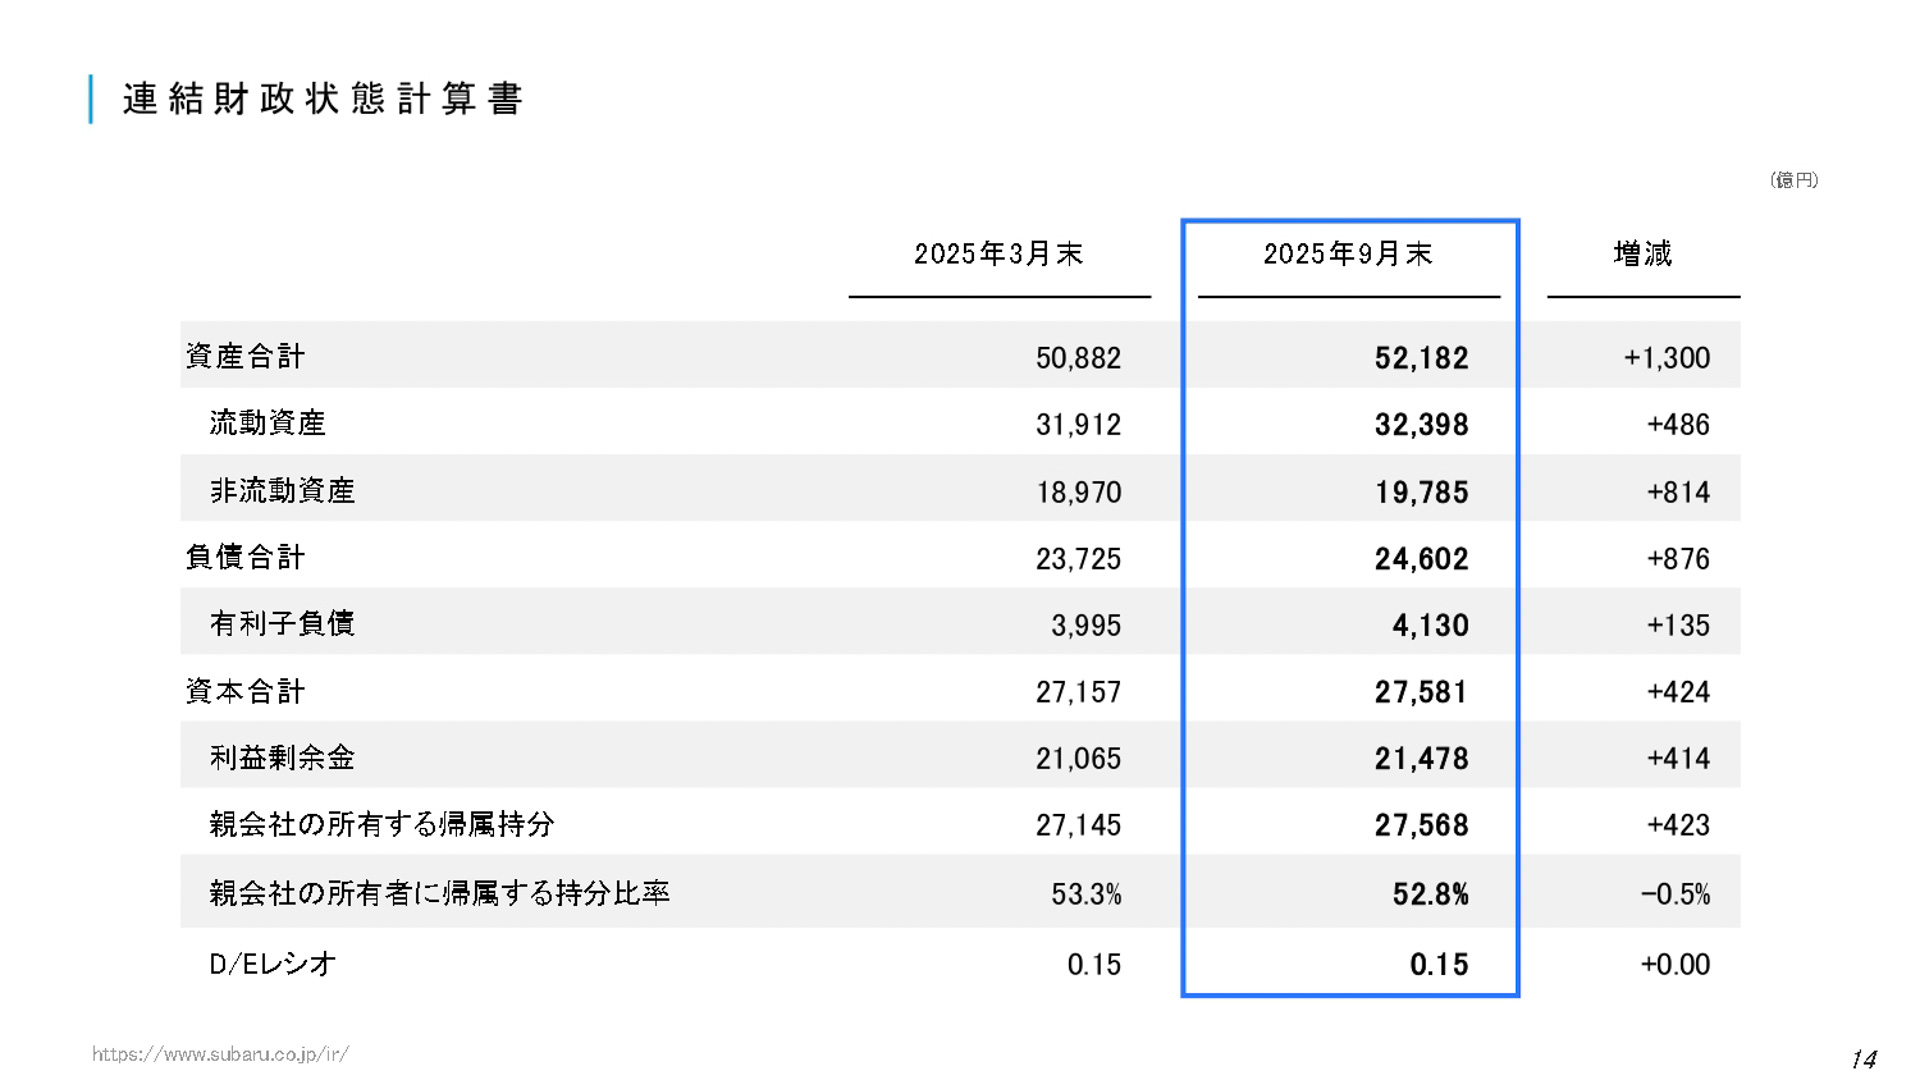Image resolution: width=1920 pixels, height=1080 pixels.
Task: Select the 2025年3月末 column header
Action: point(997,256)
